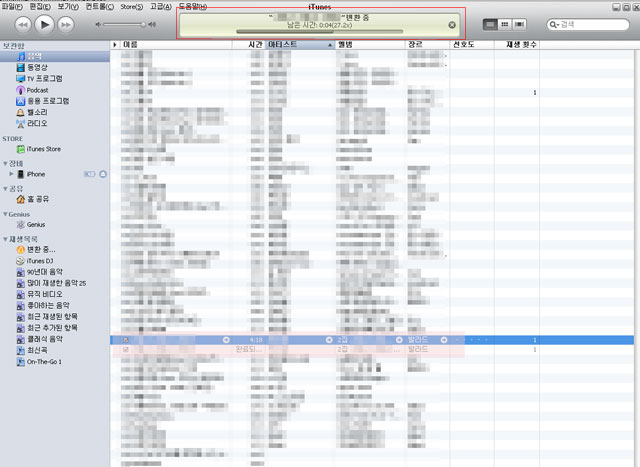
Task: Cancel the conversion with the X button
Action: (x=452, y=25)
